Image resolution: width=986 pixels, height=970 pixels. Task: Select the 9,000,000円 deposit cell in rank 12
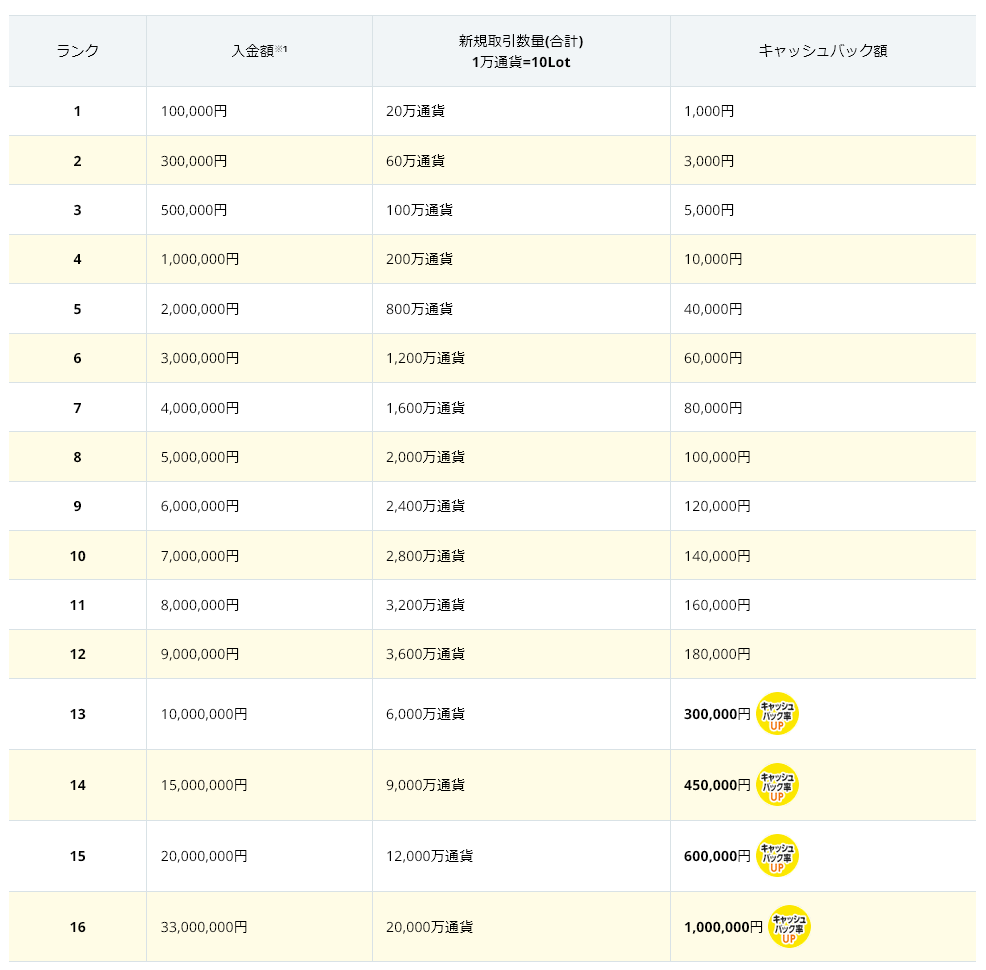[x=200, y=654]
